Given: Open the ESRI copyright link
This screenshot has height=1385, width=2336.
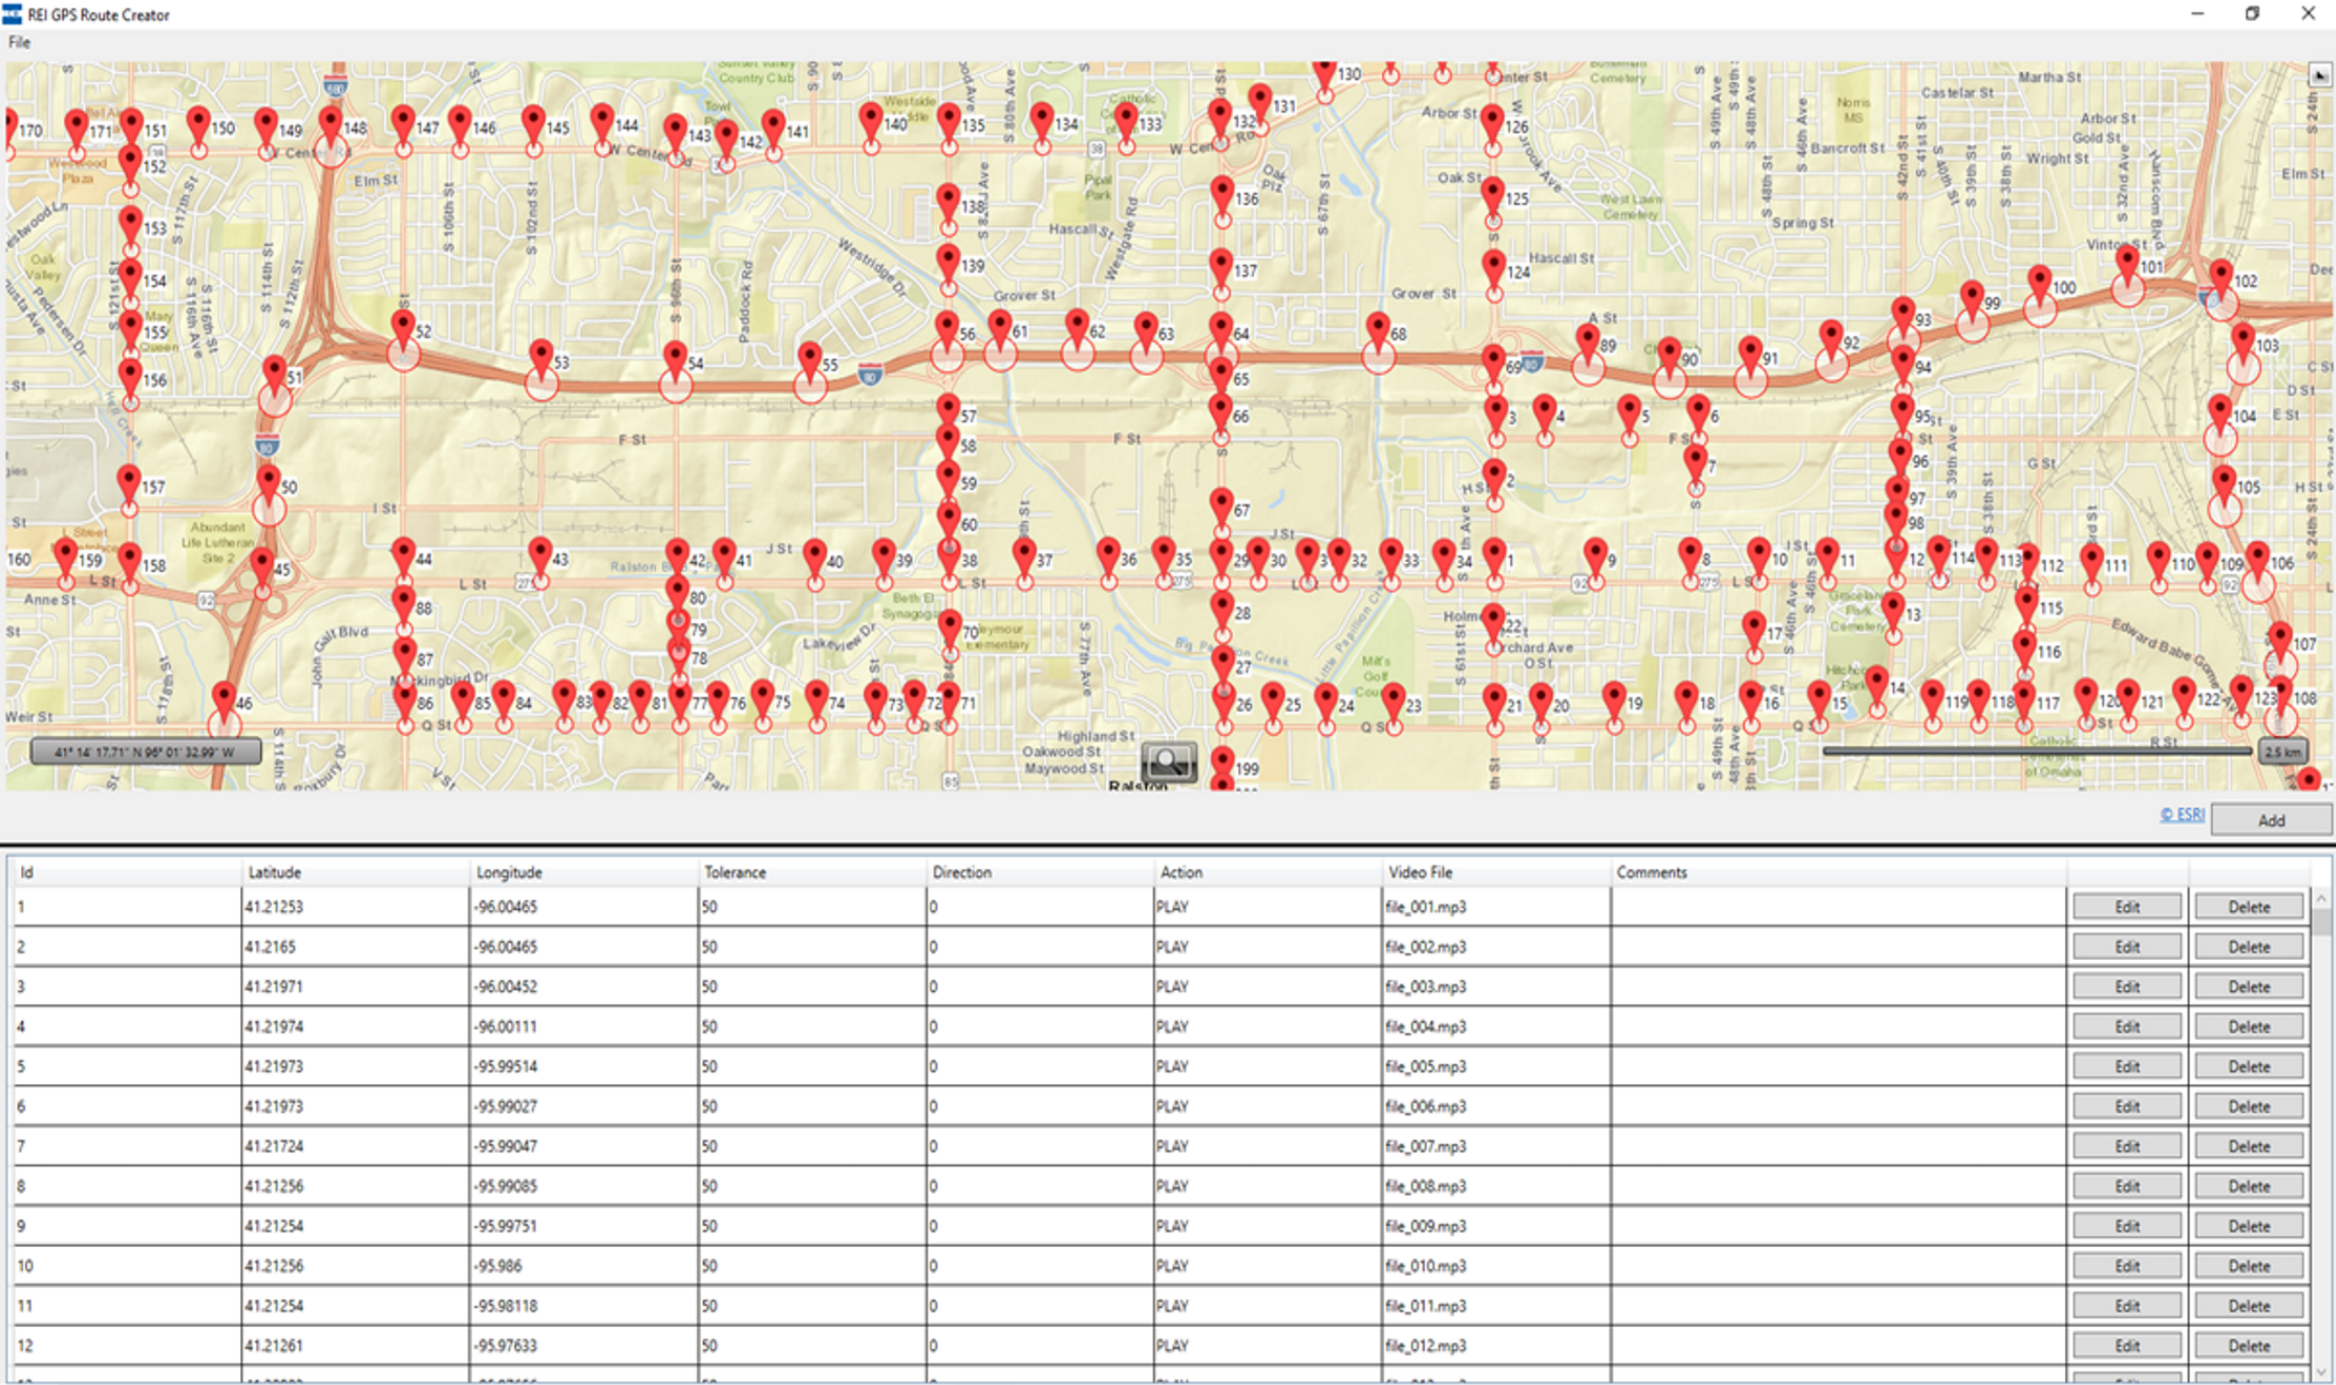Looking at the screenshot, I should click(x=2181, y=815).
